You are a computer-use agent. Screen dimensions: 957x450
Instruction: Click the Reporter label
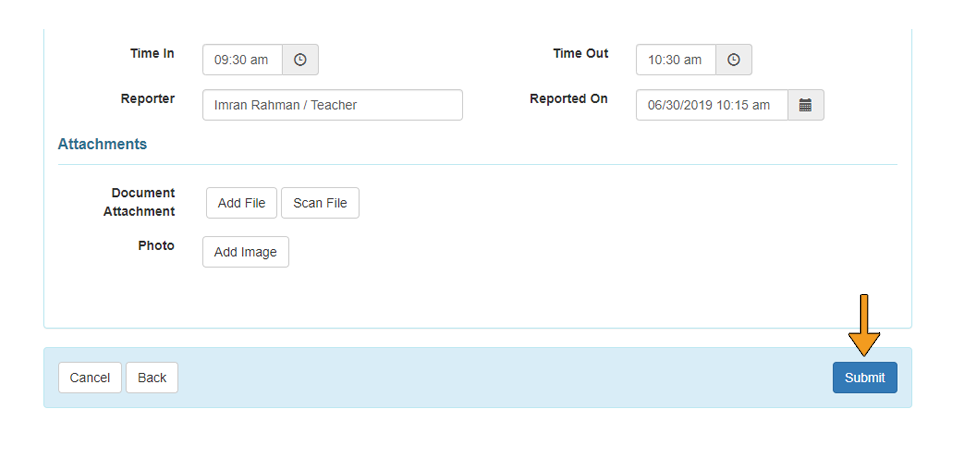point(147,98)
